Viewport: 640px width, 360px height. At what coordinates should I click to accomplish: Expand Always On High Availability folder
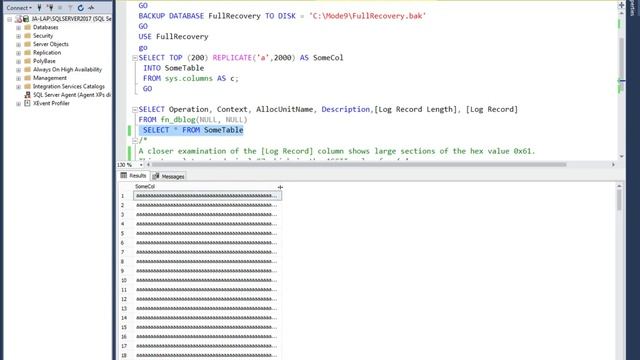pyautogui.click(x=18, y=70)
